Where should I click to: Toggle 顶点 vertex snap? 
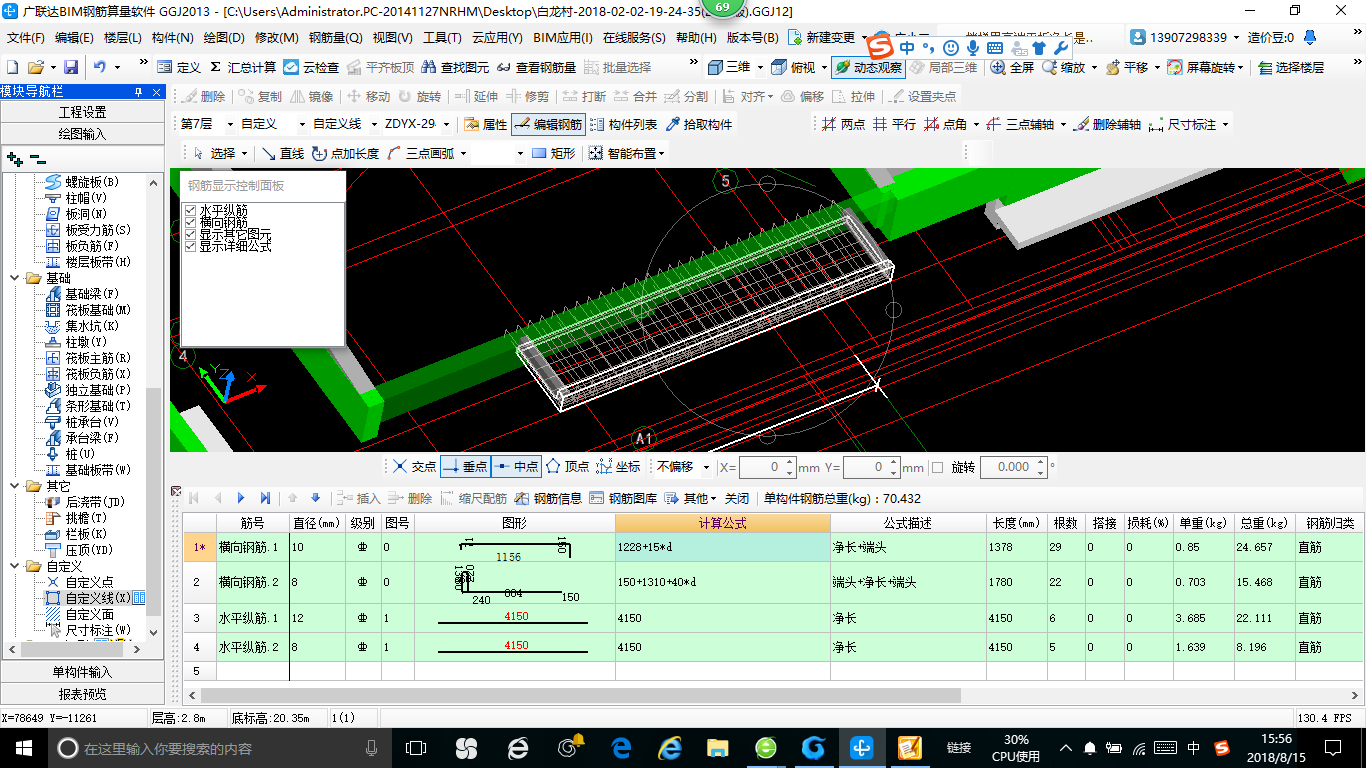pyautogui.click(x=567, y=466)
